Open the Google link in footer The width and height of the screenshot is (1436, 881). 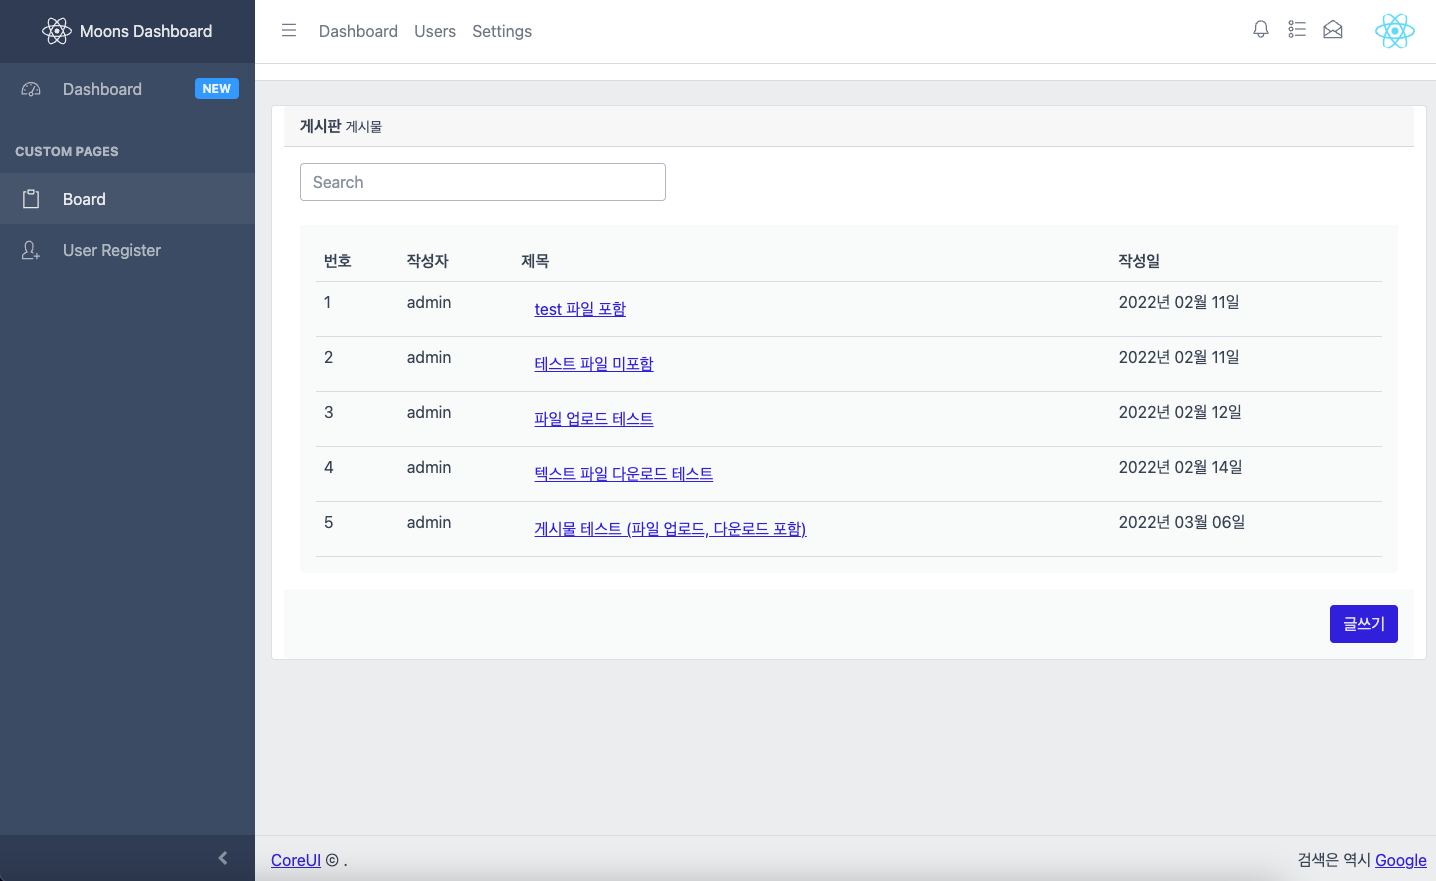(1400, 860)
